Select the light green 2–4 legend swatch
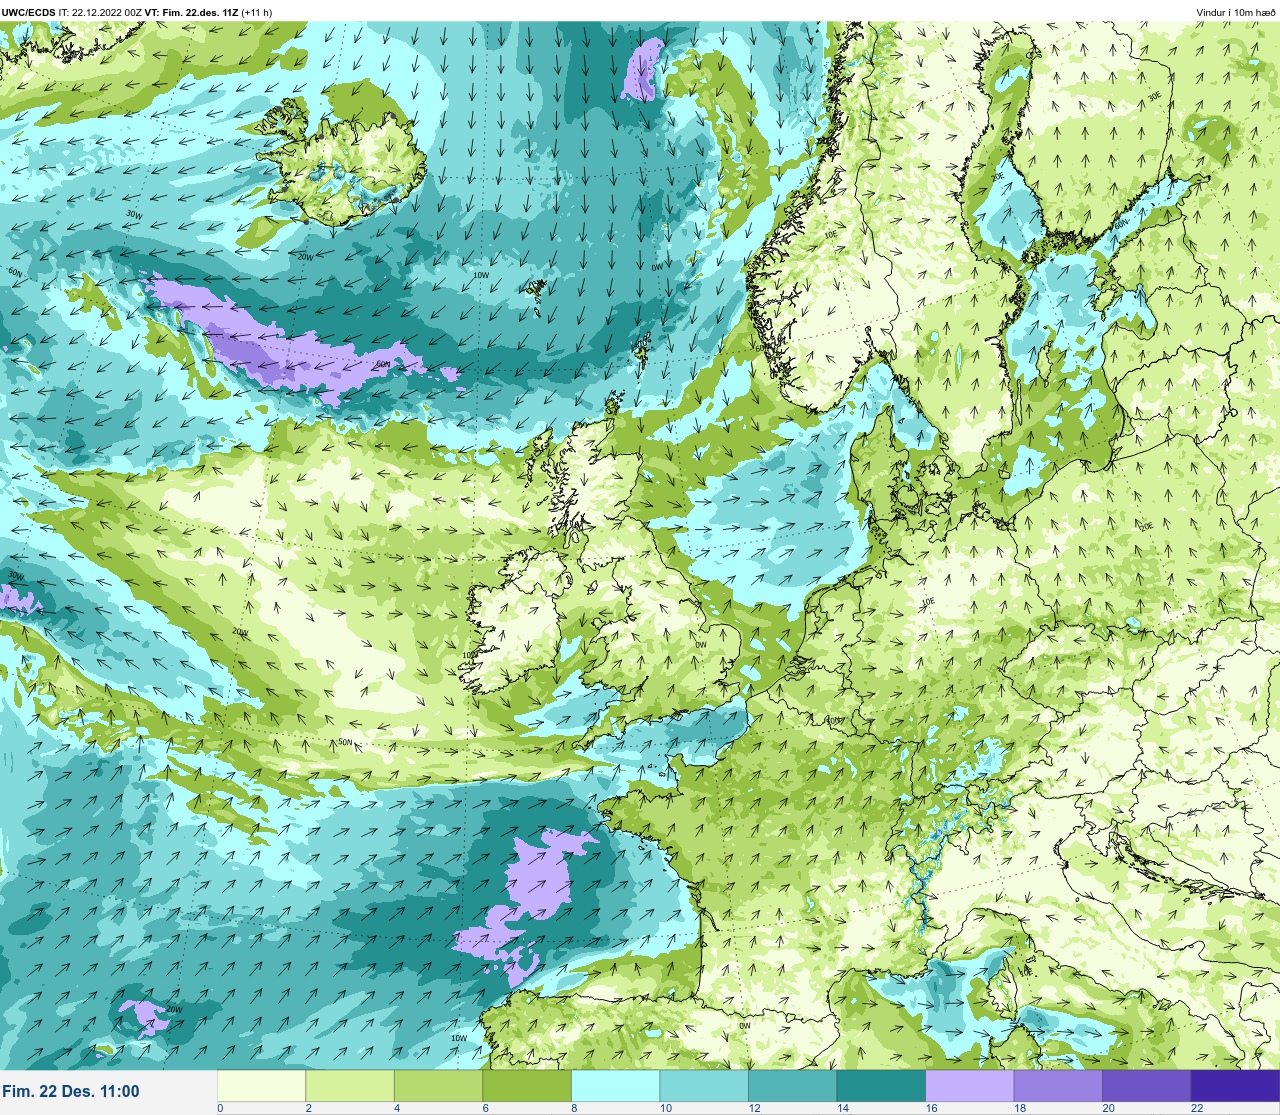 (350, 1086)
